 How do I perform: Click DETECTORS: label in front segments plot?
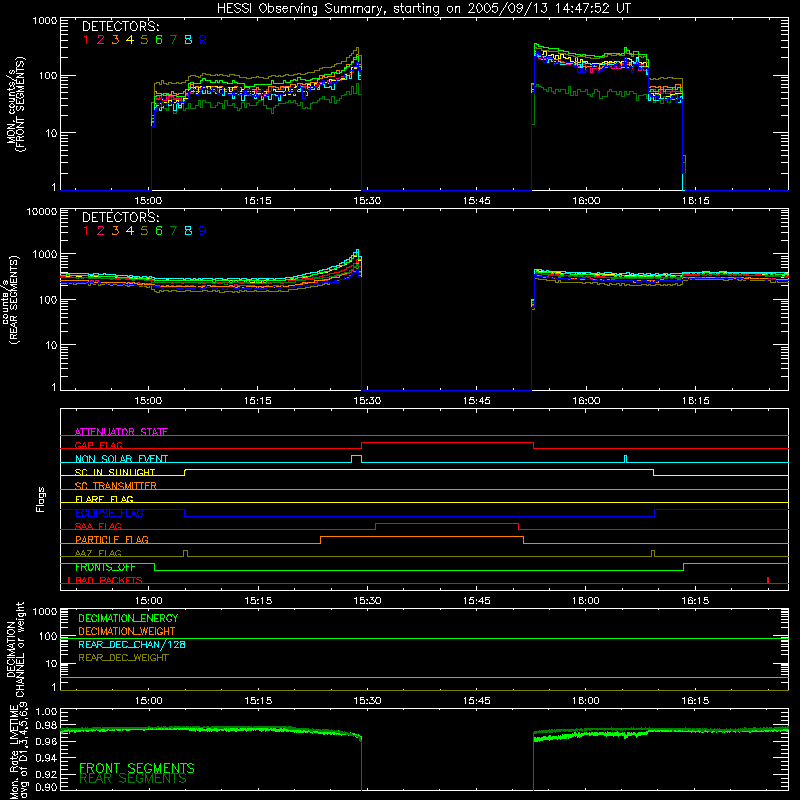pyautogui.click(x=120, y=27)
